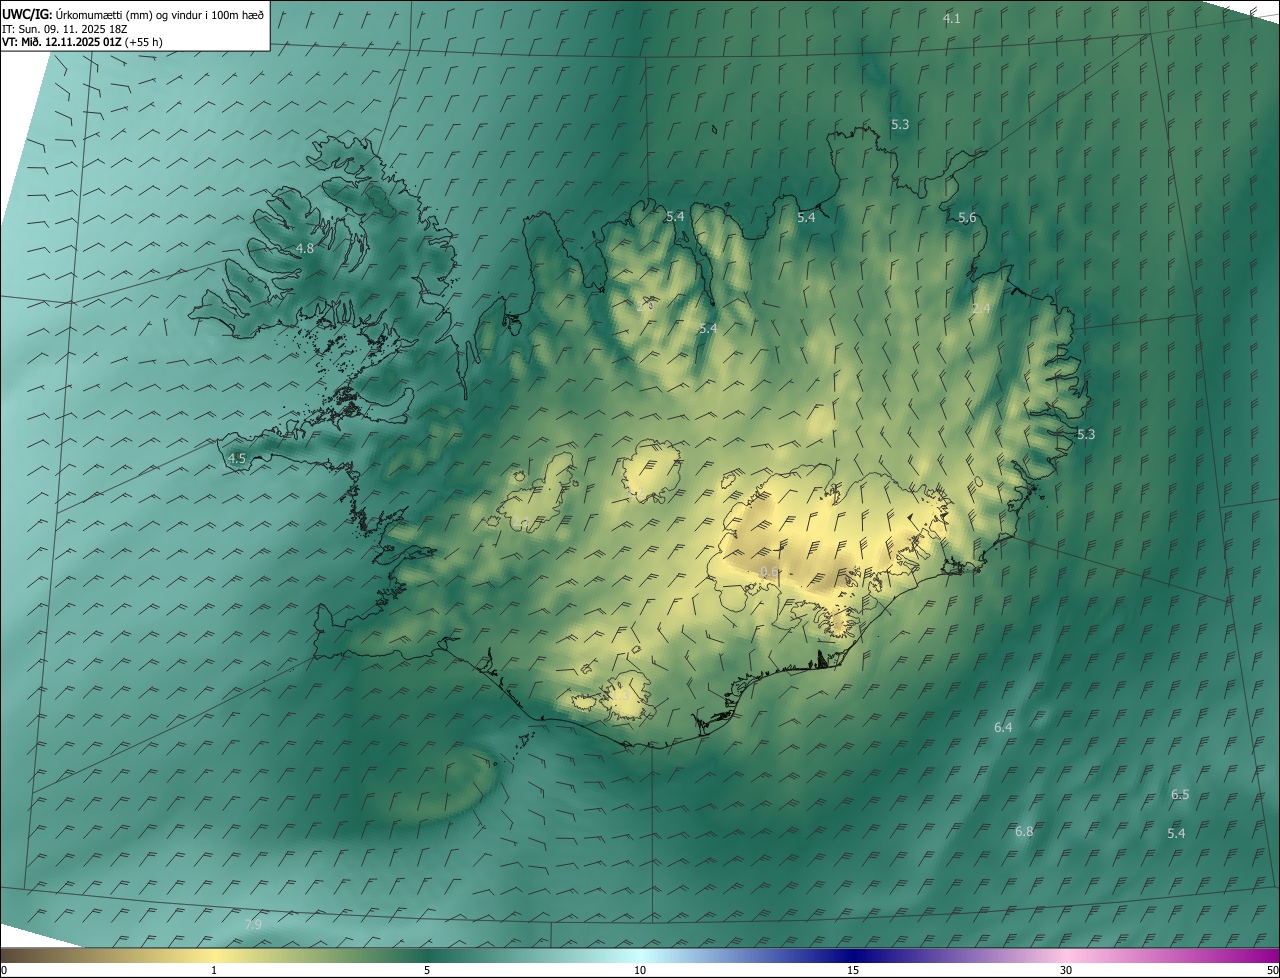This screenshot has height=978, width=1280.
Task: Click the 6.5 value over the southeast ocean
Action: click(x=1180, y=795)
